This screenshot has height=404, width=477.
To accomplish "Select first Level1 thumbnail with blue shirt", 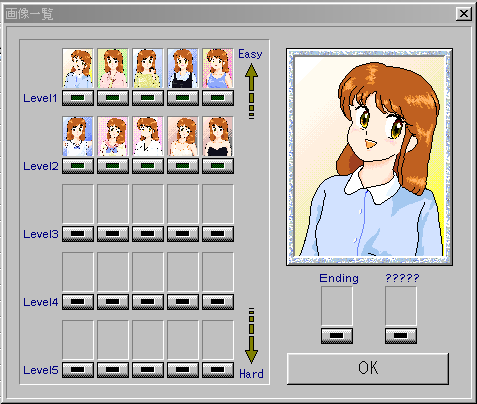I will click(78, 68).
